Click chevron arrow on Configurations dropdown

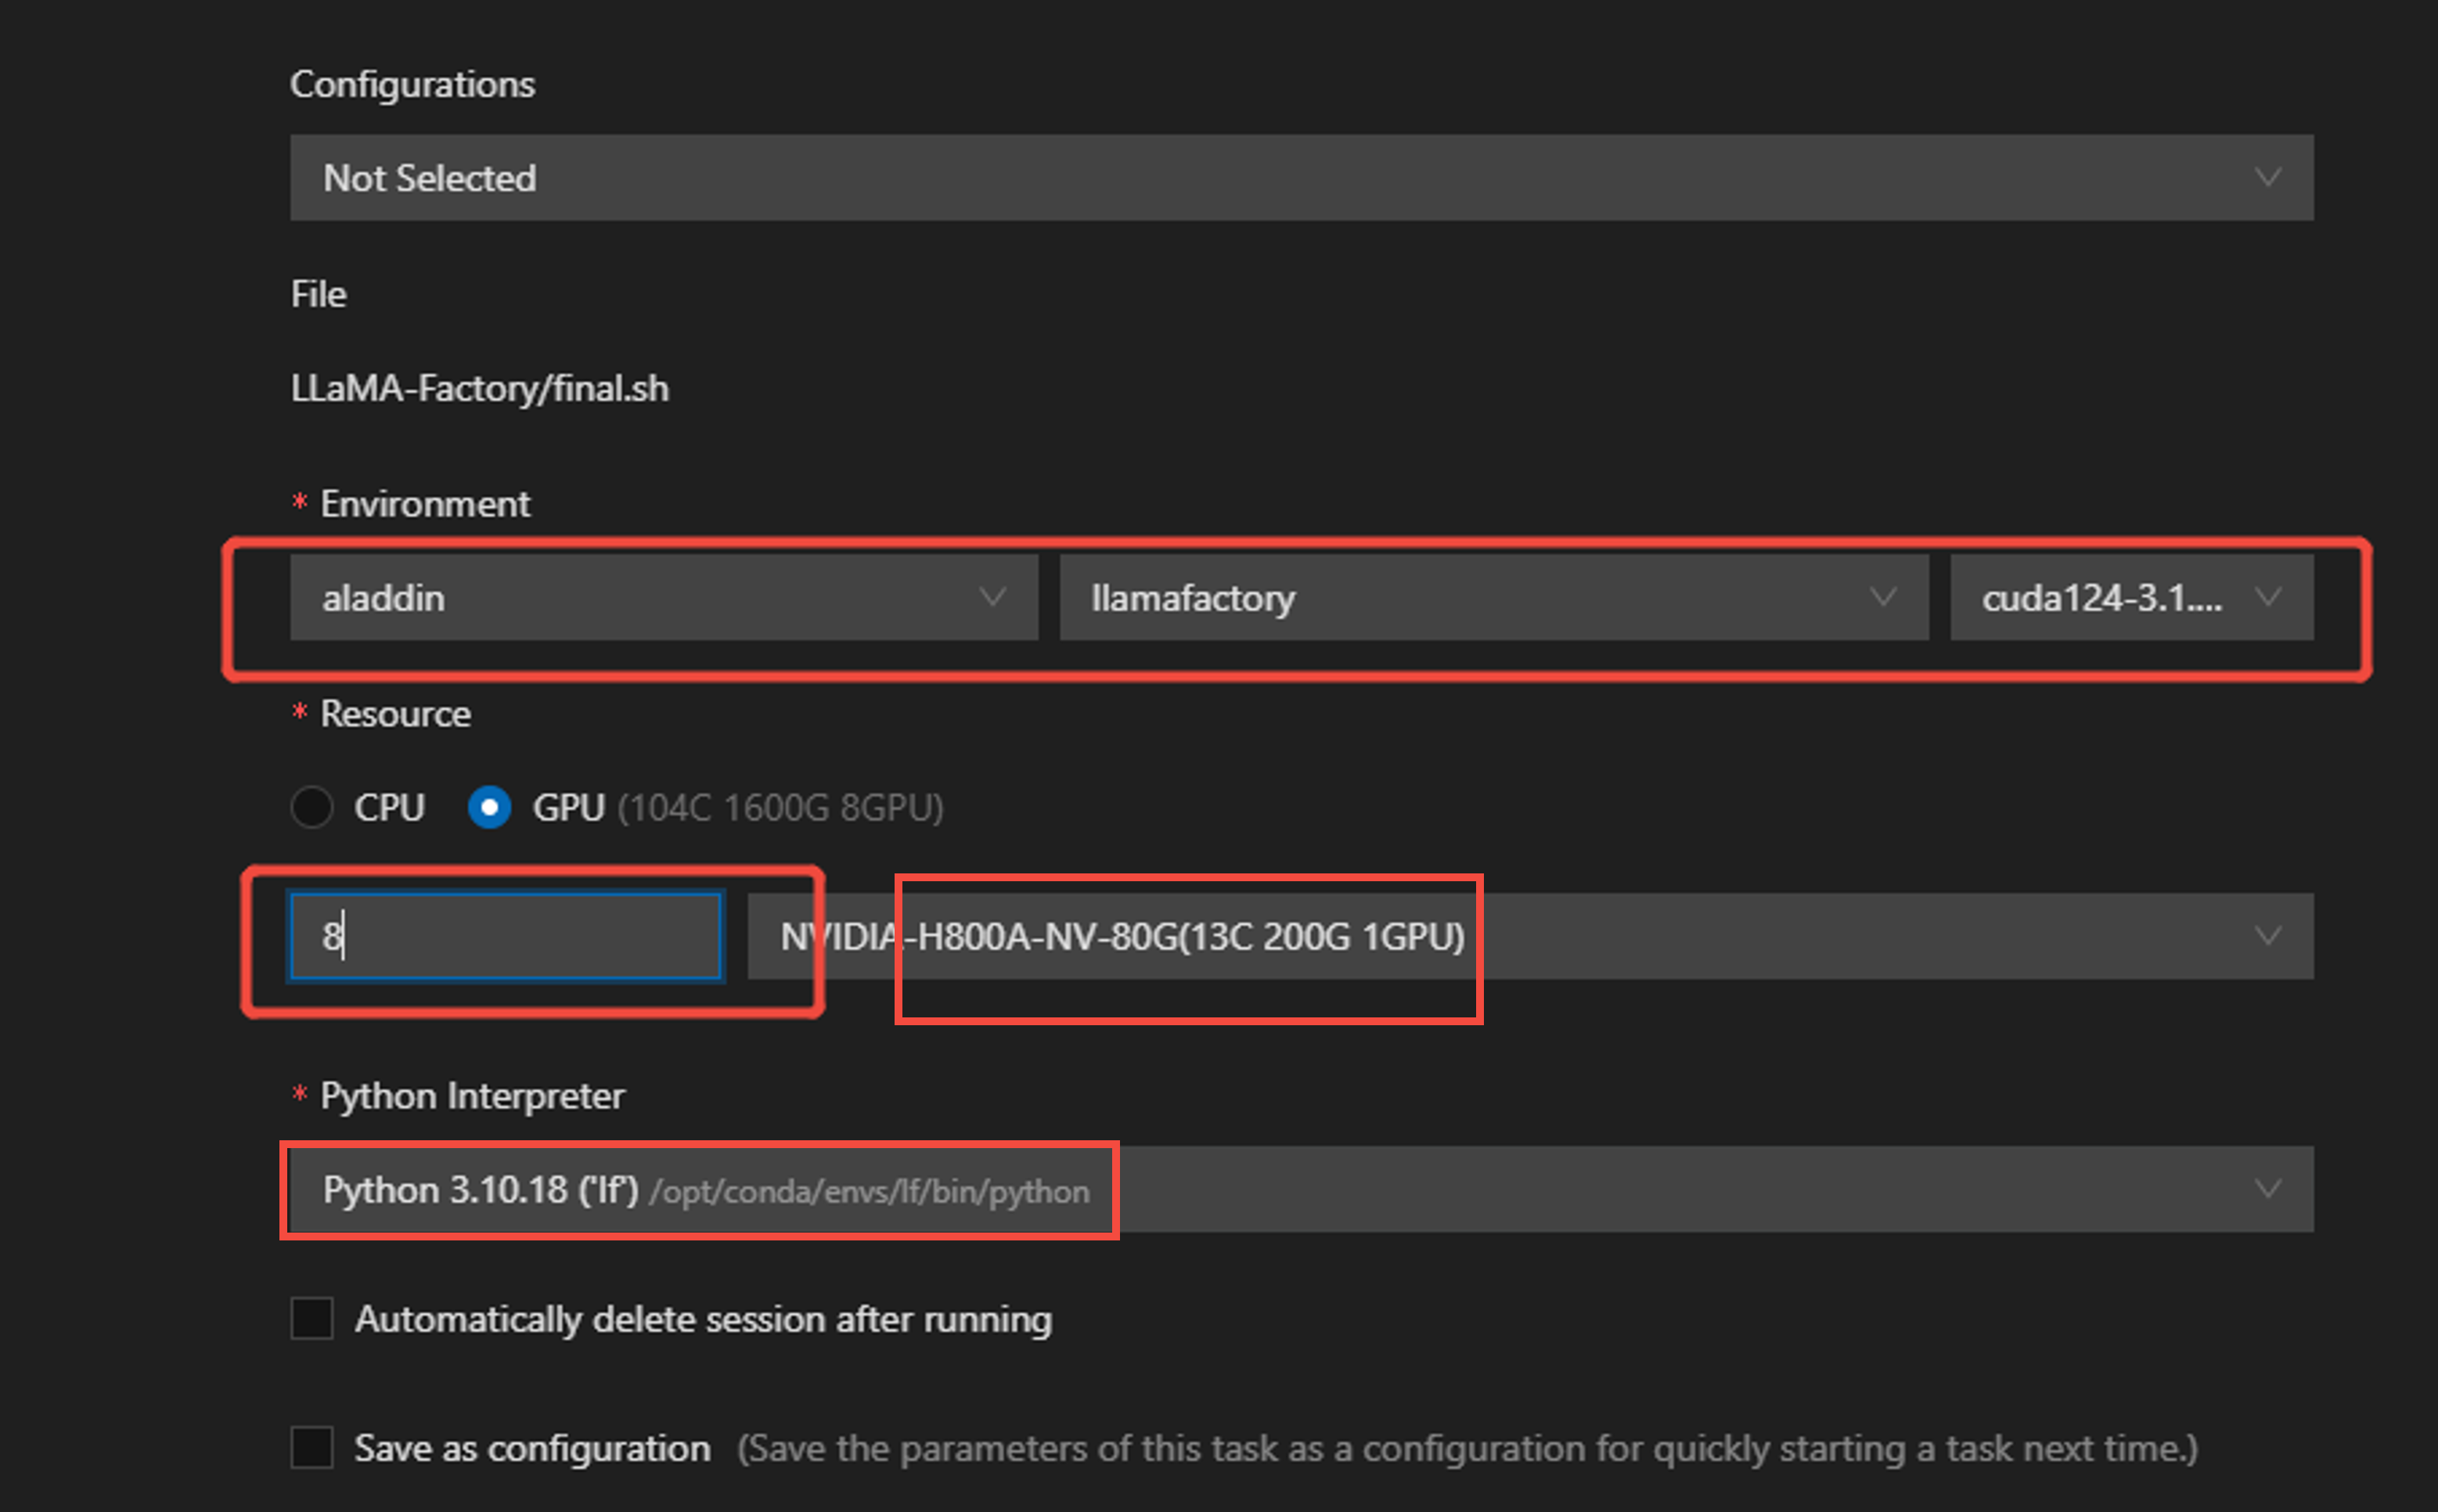point(2268,178)
